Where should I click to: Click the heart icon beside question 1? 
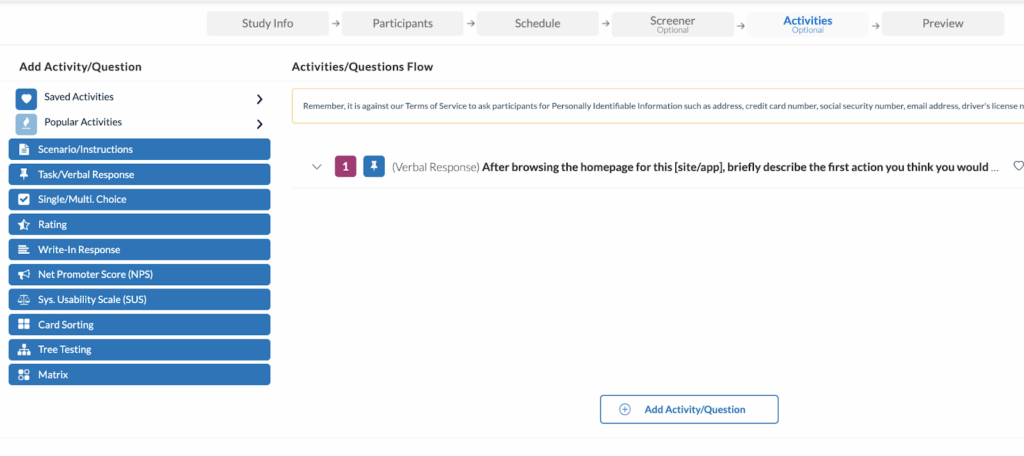click(x=1018, y=166)
